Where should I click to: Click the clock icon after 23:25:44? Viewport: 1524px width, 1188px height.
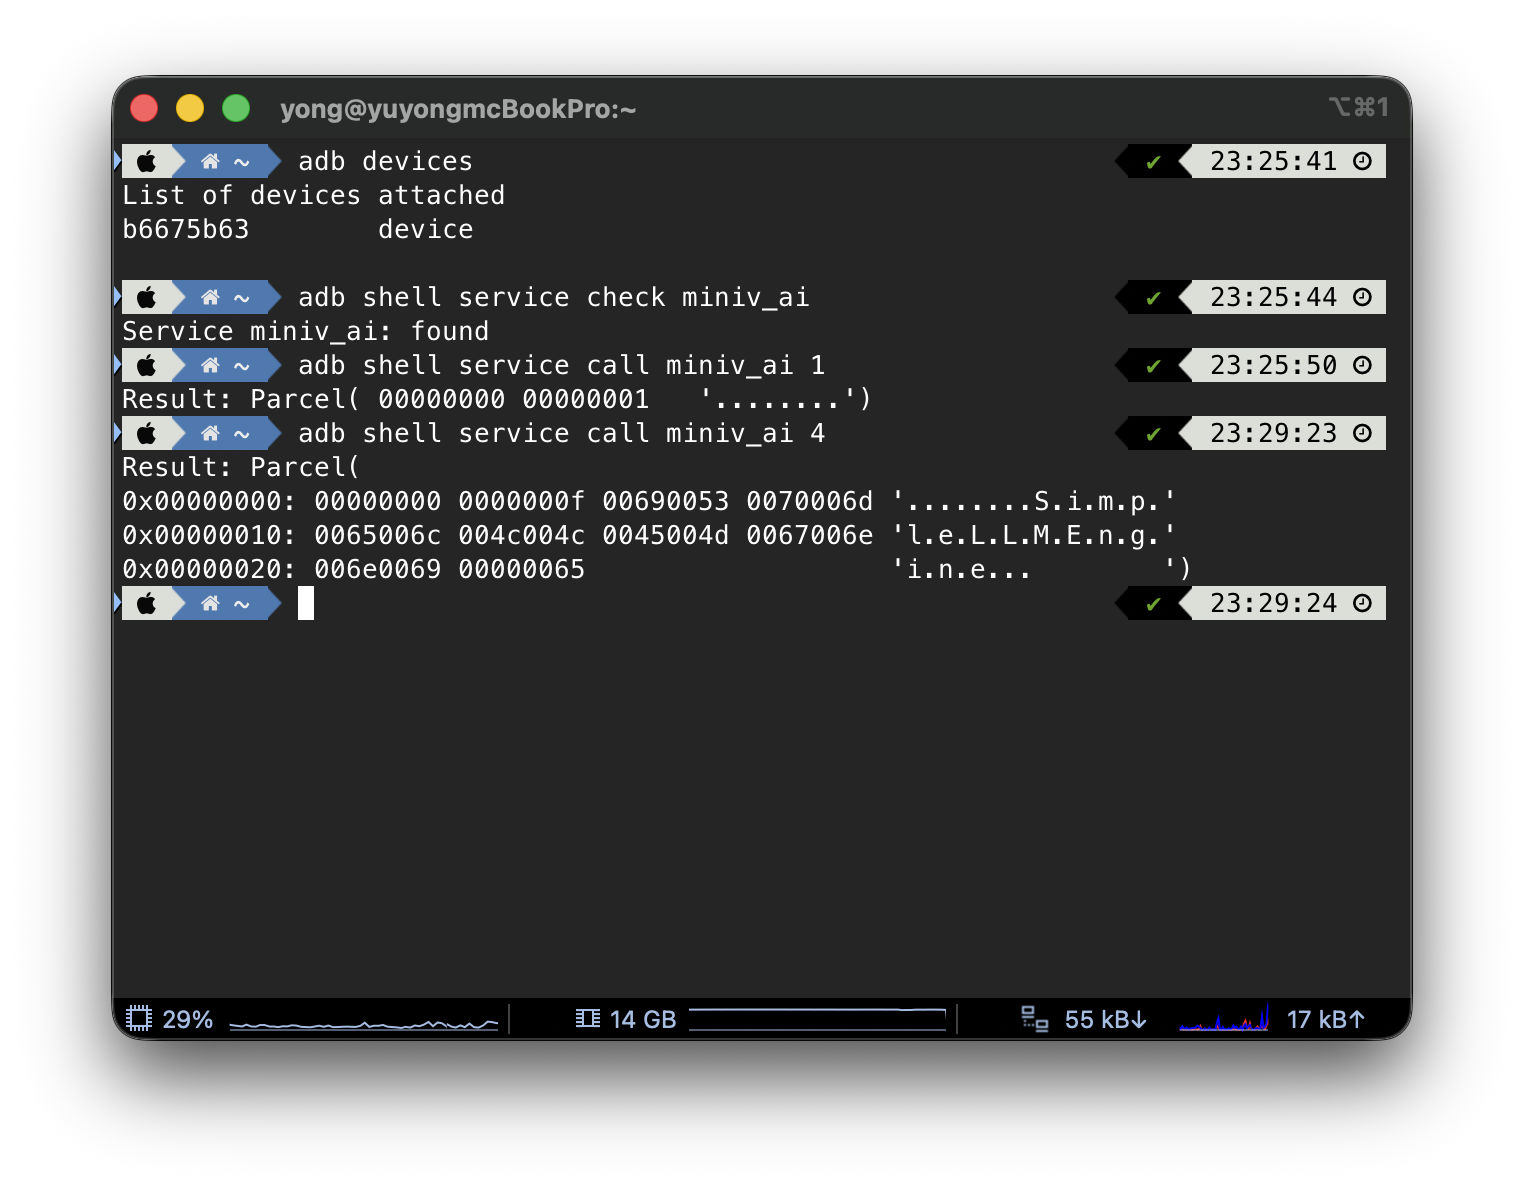click(x=1362, y=297)
